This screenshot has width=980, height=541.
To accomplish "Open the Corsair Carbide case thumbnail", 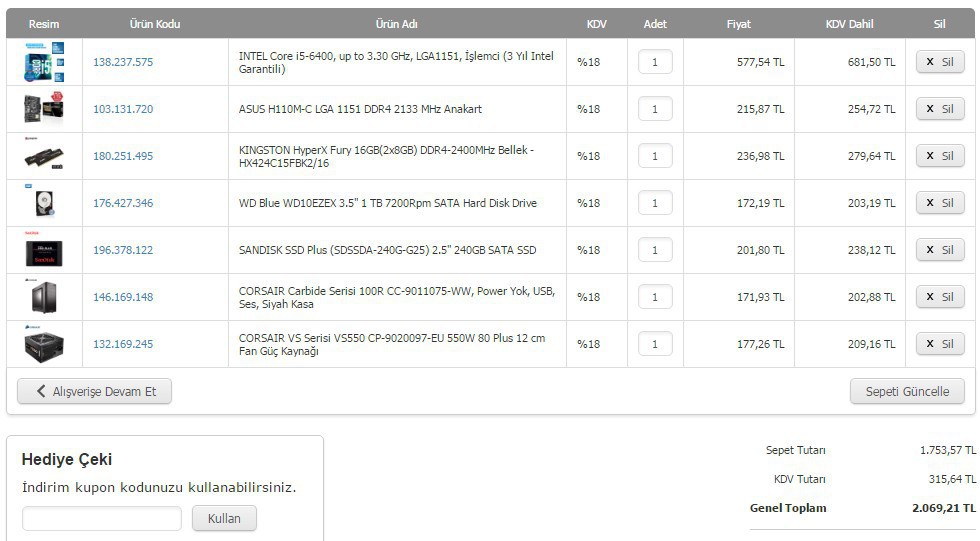I will click(44, 297).
